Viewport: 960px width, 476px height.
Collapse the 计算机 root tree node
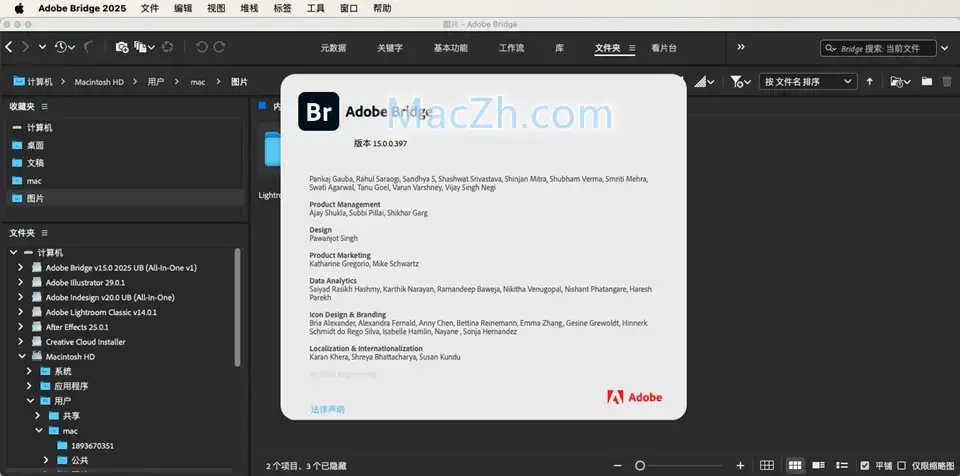coord(13,252)
